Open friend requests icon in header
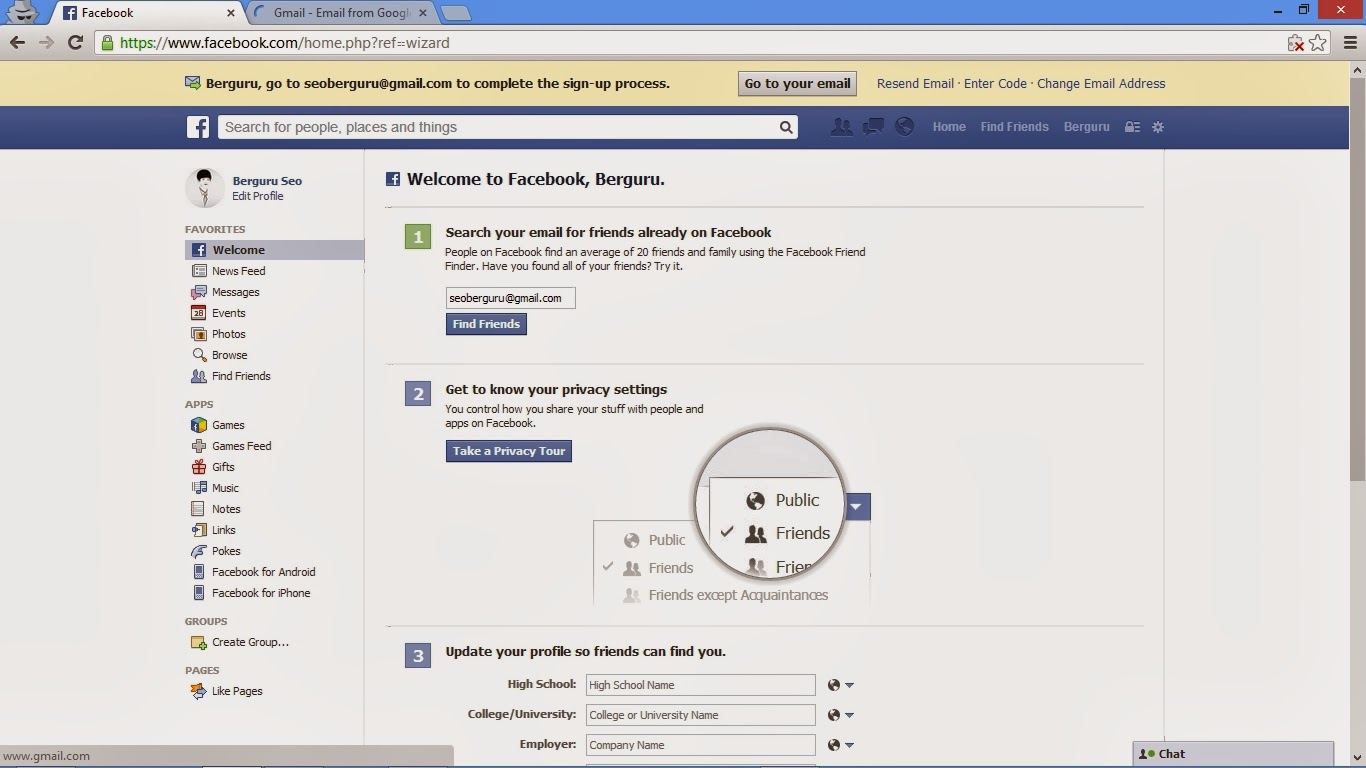 [x=842, y=127]
